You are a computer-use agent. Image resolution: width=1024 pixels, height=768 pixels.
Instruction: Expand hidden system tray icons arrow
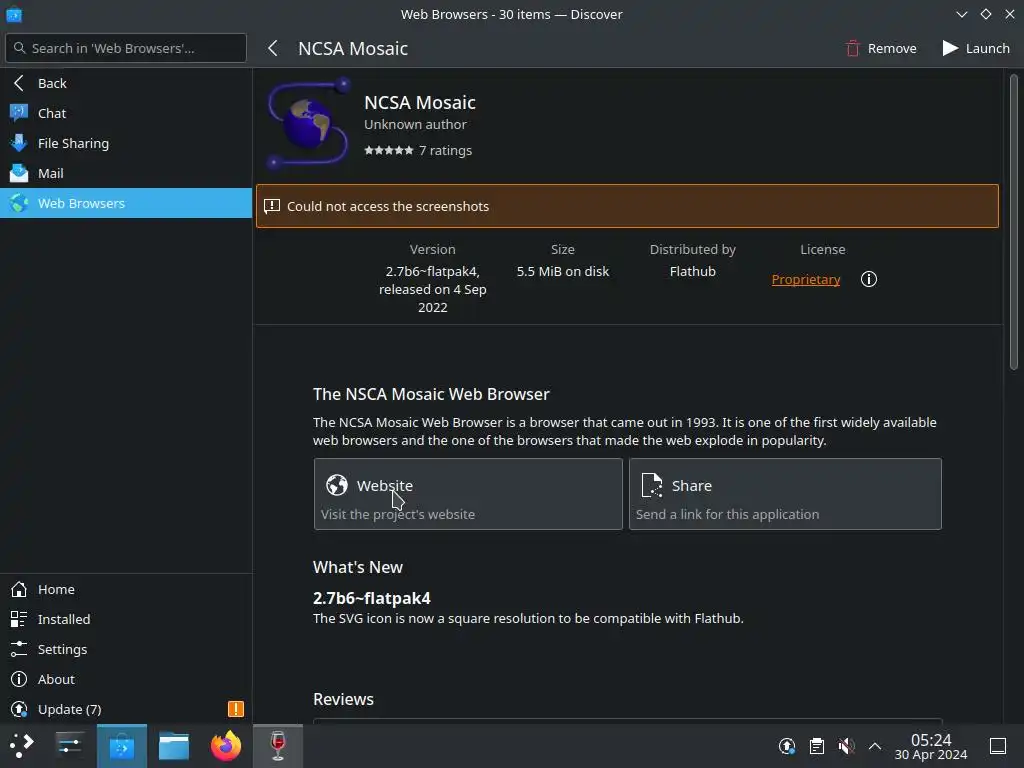tap(875, 746)
